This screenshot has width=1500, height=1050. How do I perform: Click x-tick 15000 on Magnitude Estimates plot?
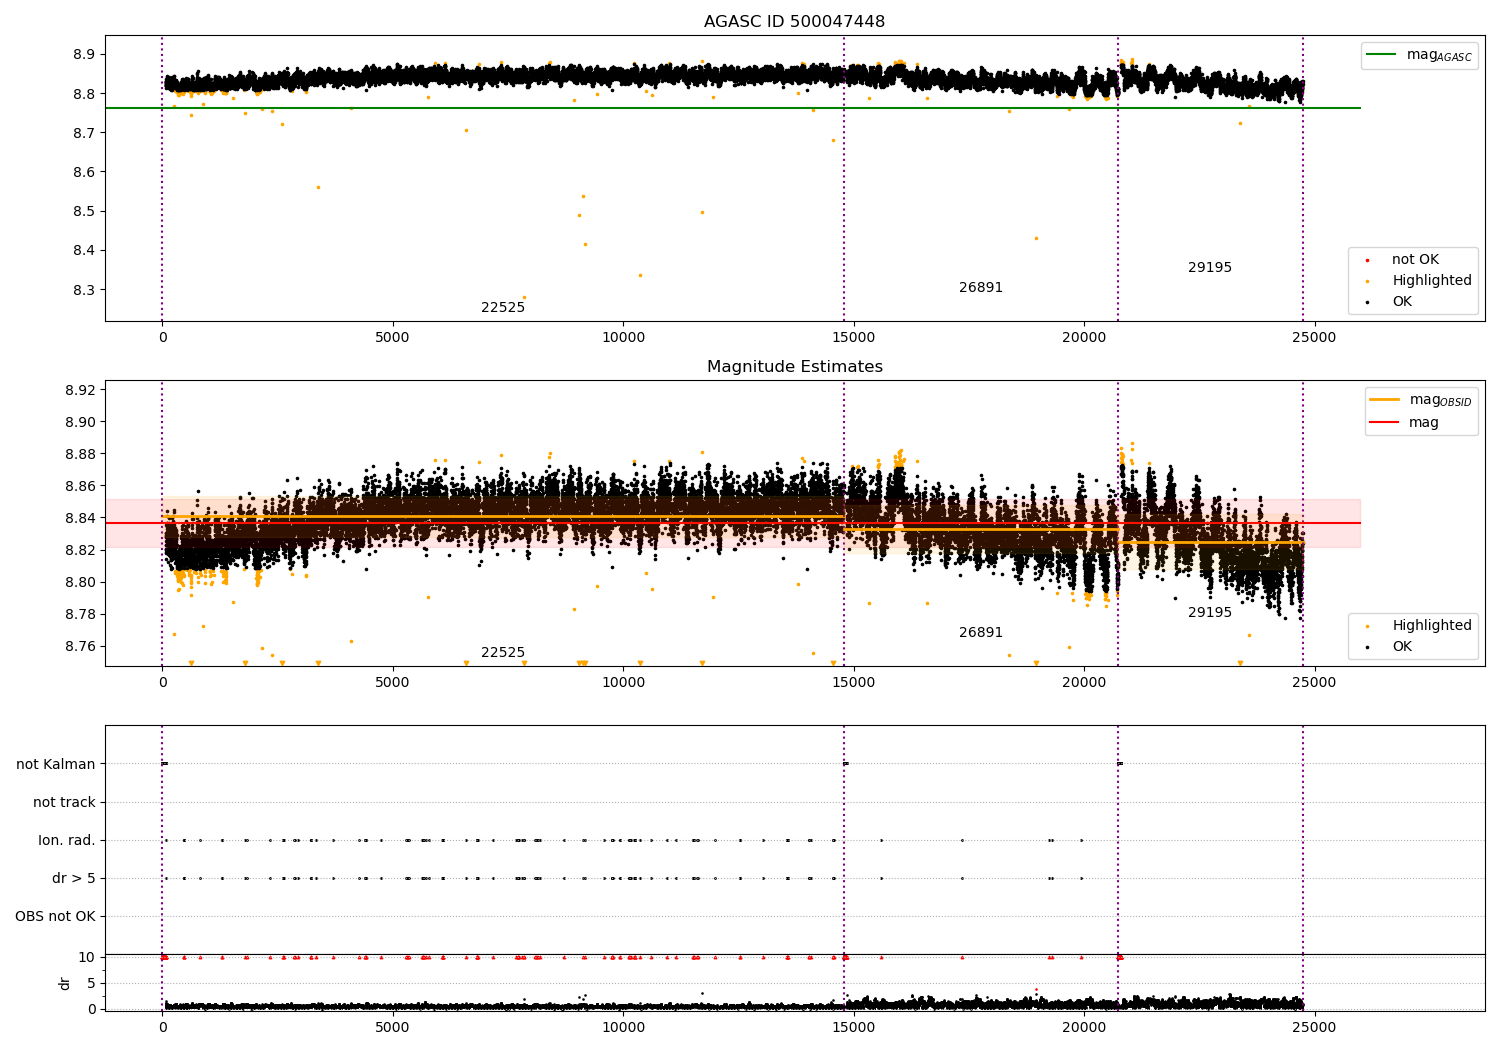click(853, 682)
